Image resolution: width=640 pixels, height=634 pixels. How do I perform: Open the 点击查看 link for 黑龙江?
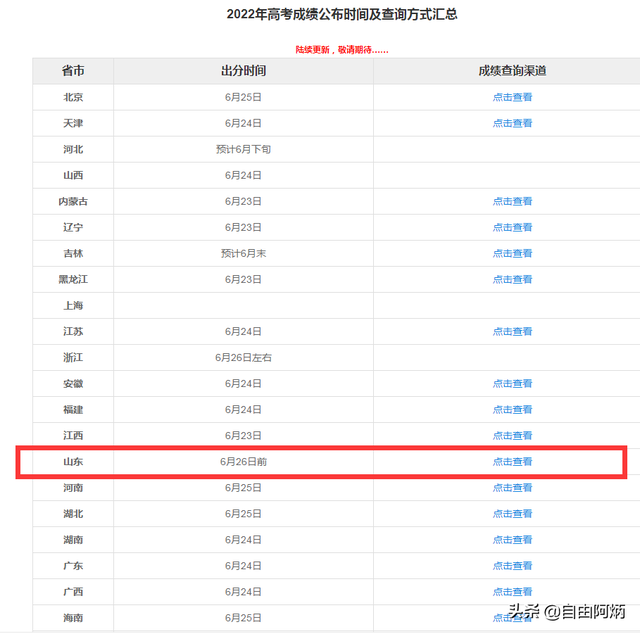click(x=512, y=280)
